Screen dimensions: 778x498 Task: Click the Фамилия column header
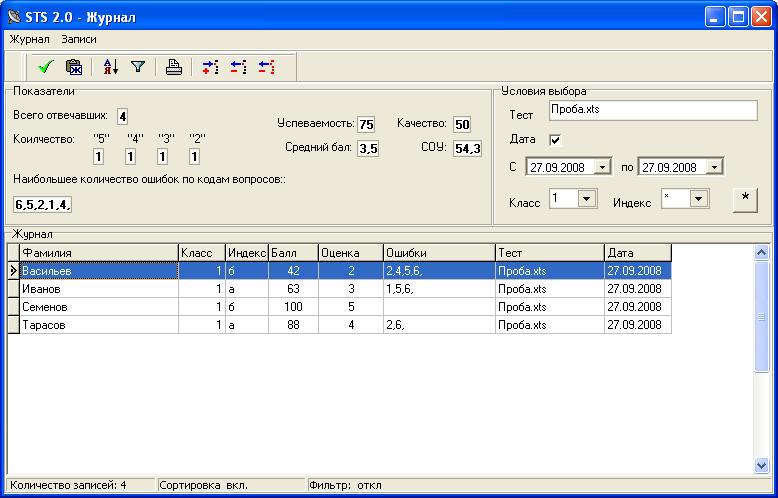pos(98,253)
